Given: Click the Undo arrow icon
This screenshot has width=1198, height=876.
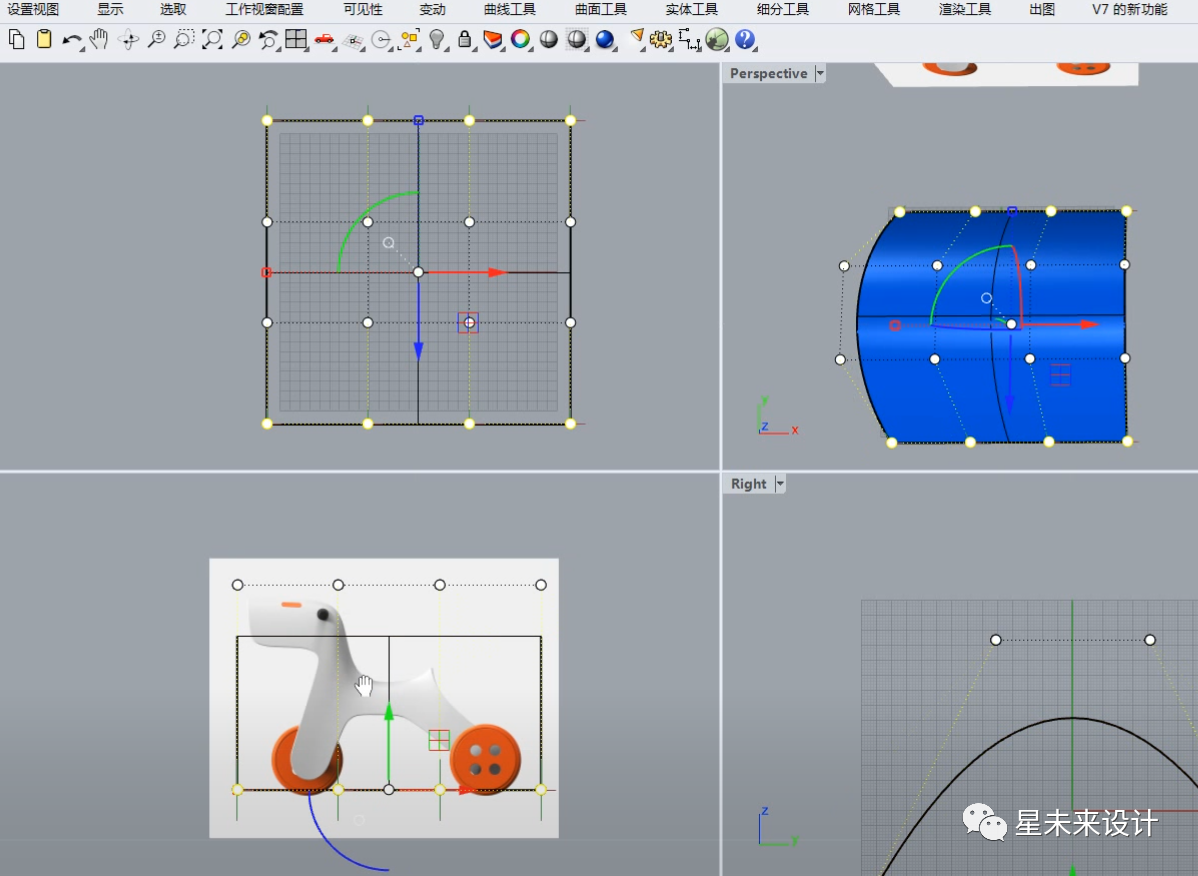Looking at the screenshot, I should click(72, 40).
